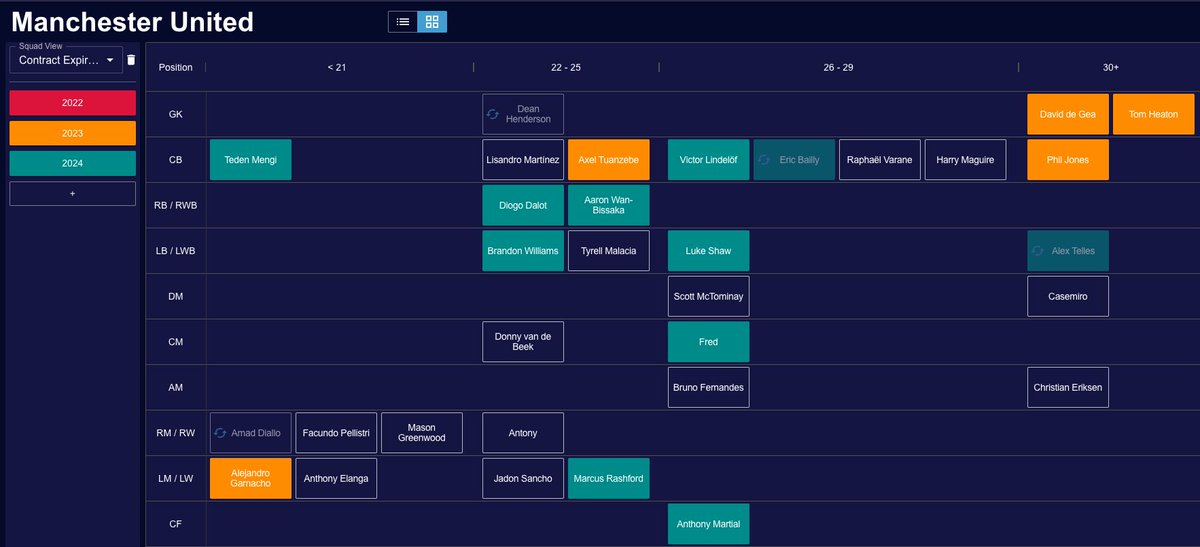Click the RB / RWB row label
1200x547 pixels.
pos(175,205)
